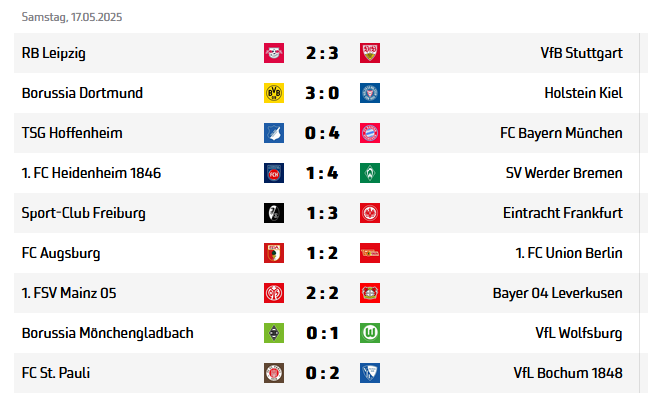Click the VfL Wolfsburg logo
Image resolution: width=648 pixels, height=410 pixels.
[x=370, y=333]
